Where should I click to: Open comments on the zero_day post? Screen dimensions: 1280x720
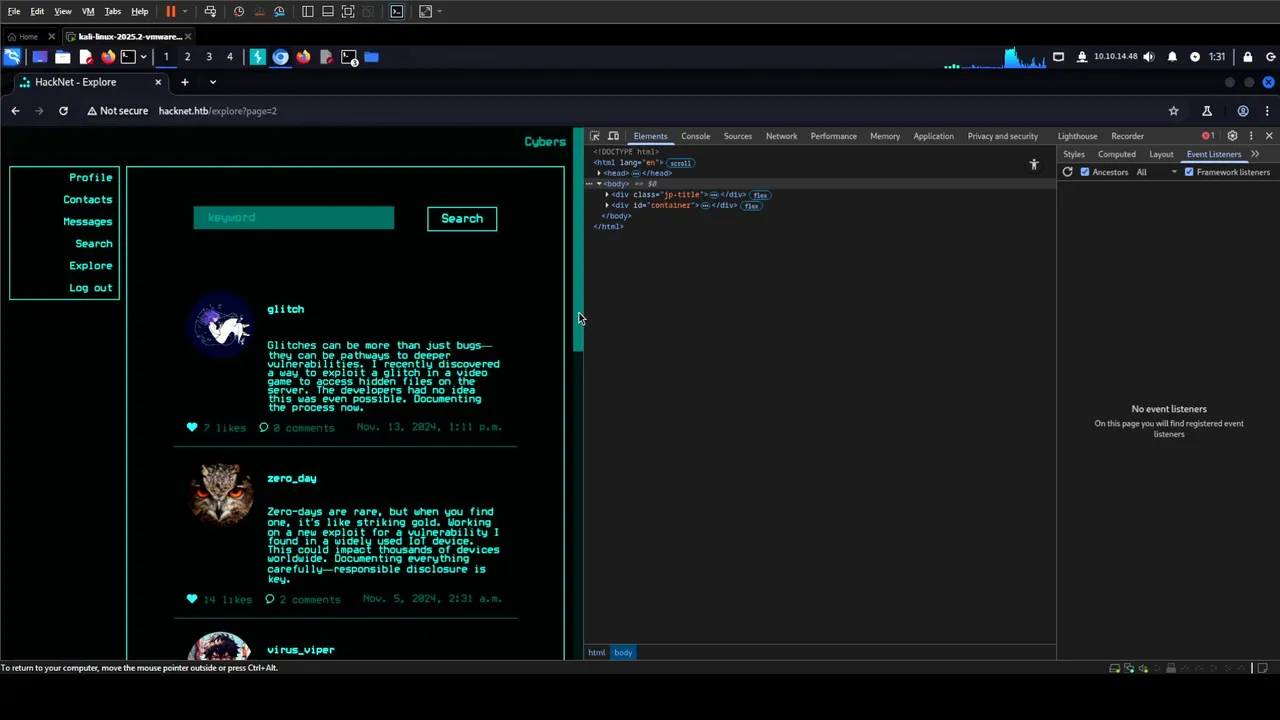(x=303, y=599)
